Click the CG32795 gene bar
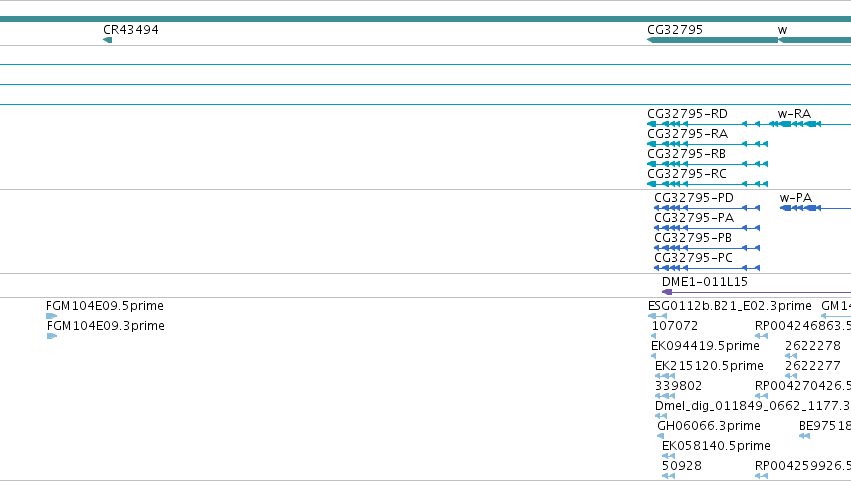Viewport: 851px width, 481px height. click(713, 40)
